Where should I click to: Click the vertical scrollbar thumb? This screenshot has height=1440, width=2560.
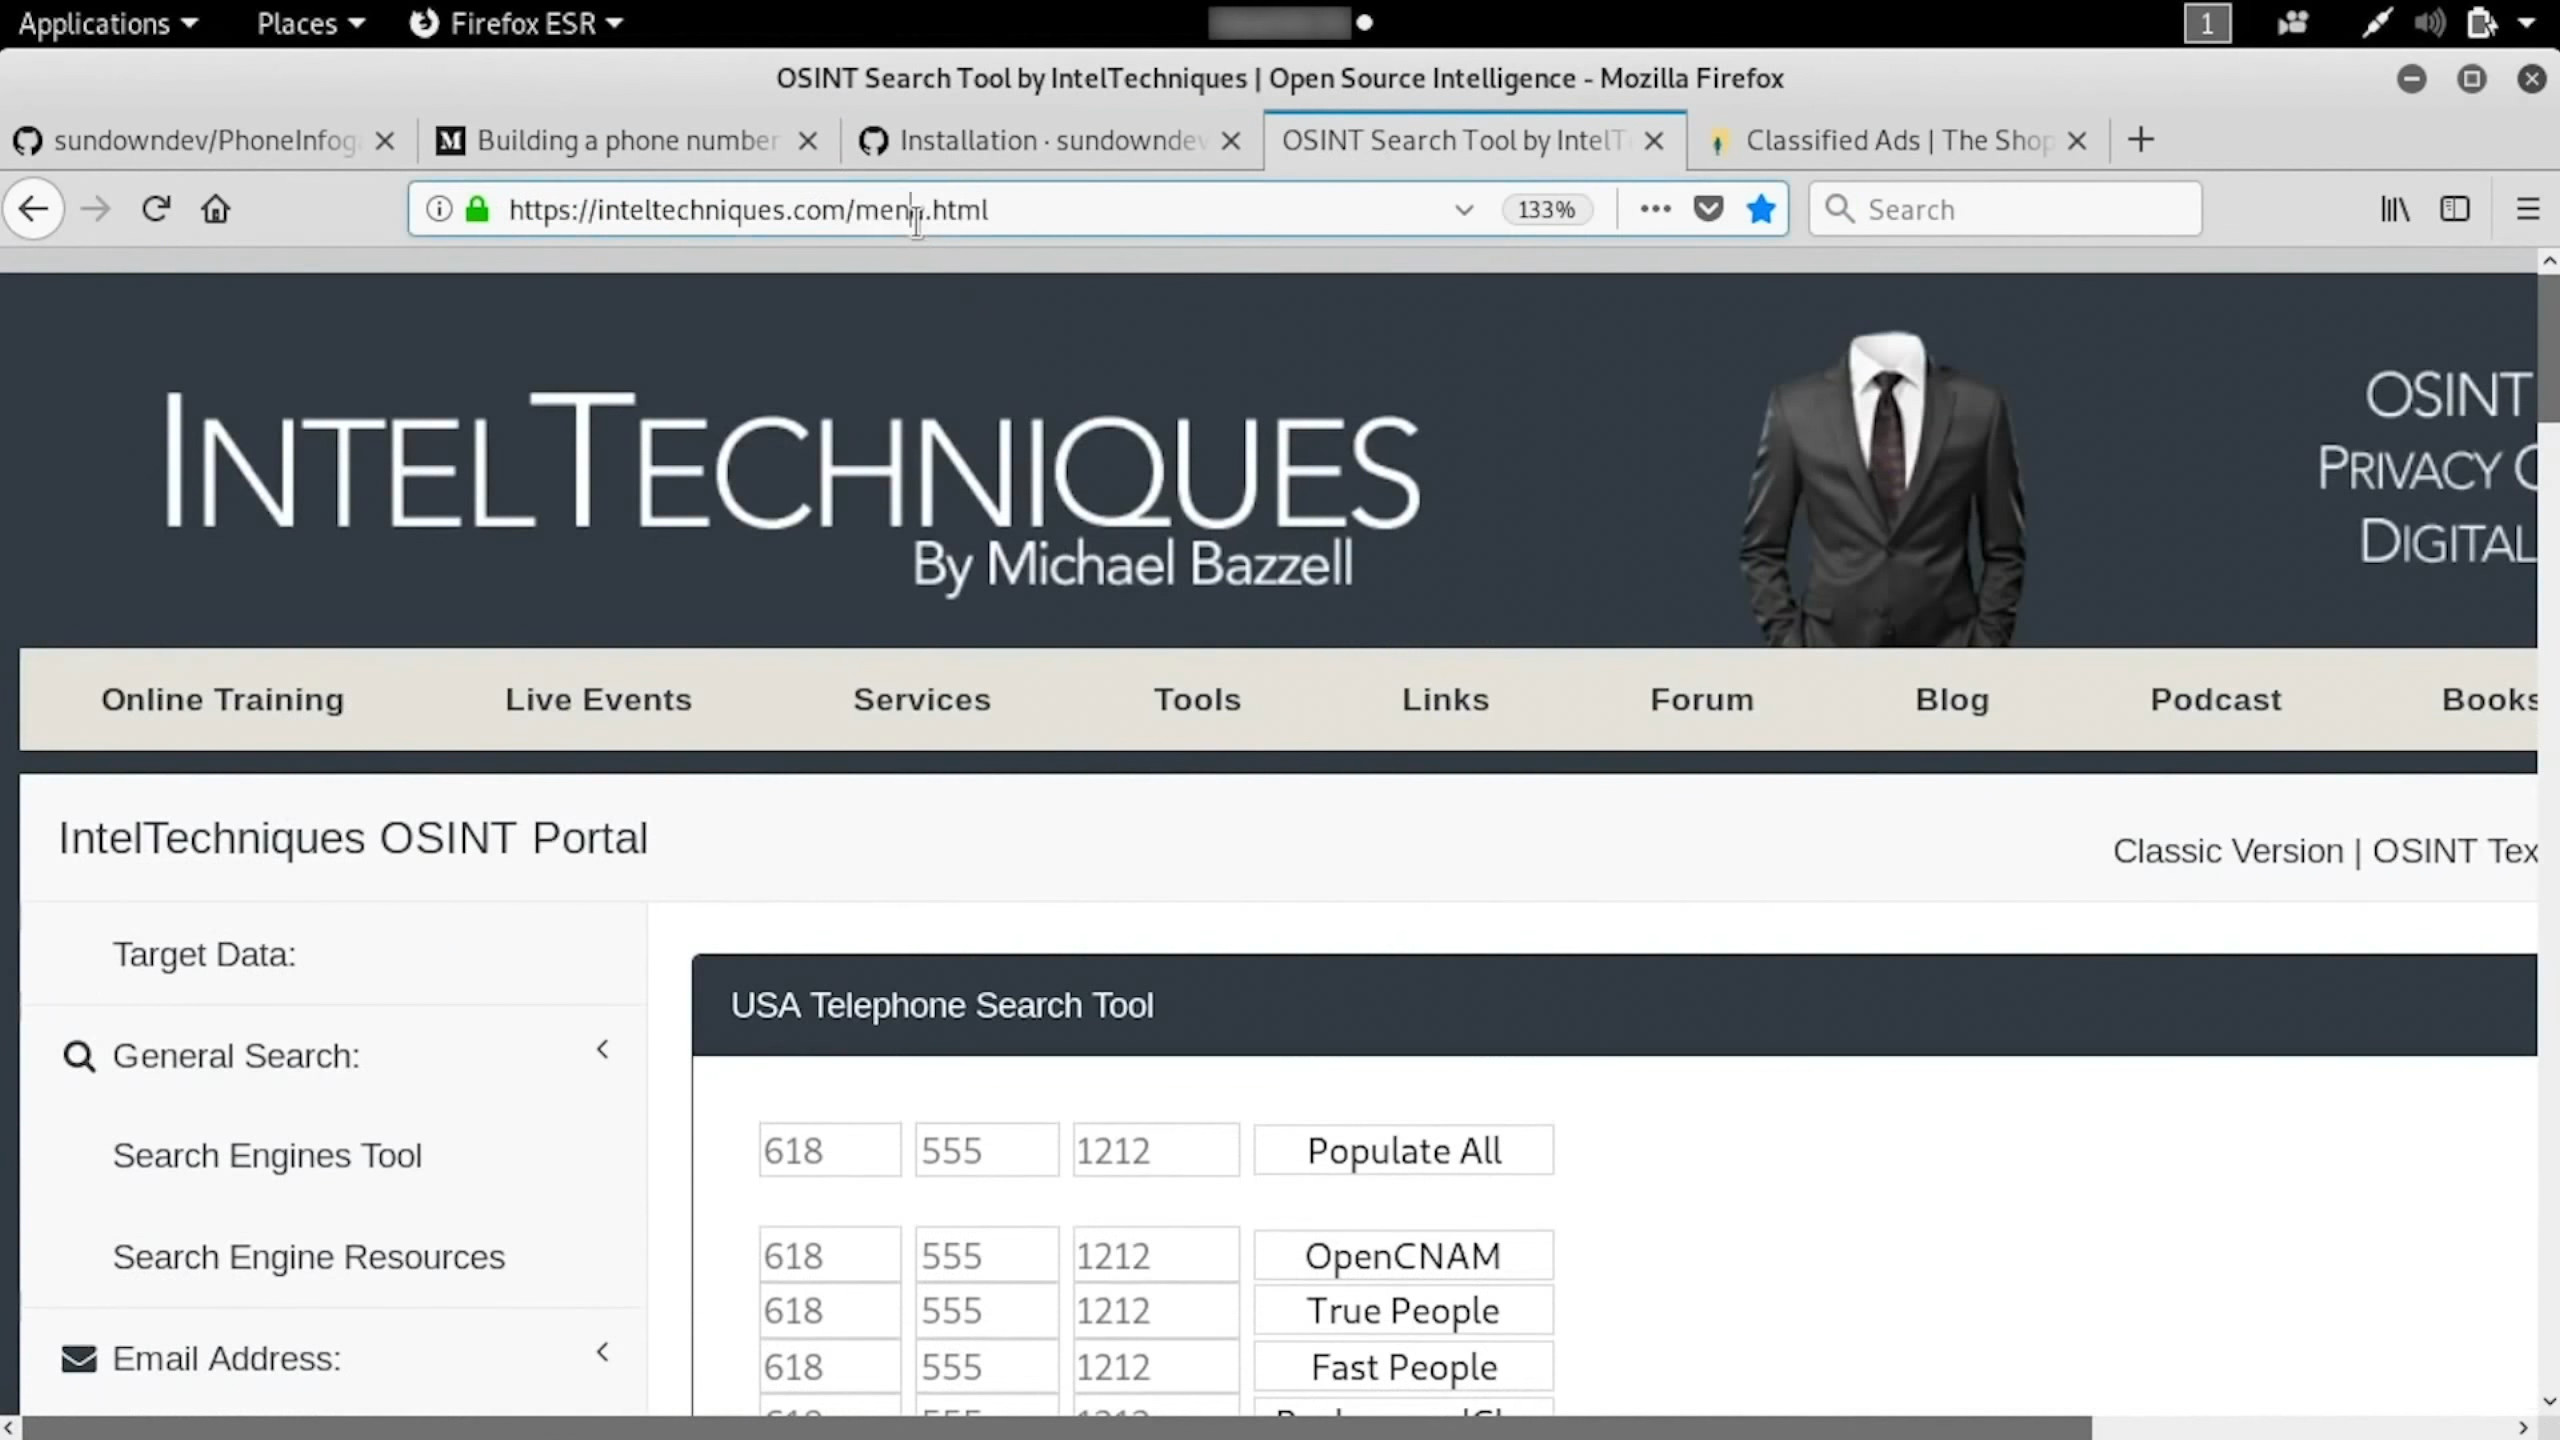point(2548,348)
